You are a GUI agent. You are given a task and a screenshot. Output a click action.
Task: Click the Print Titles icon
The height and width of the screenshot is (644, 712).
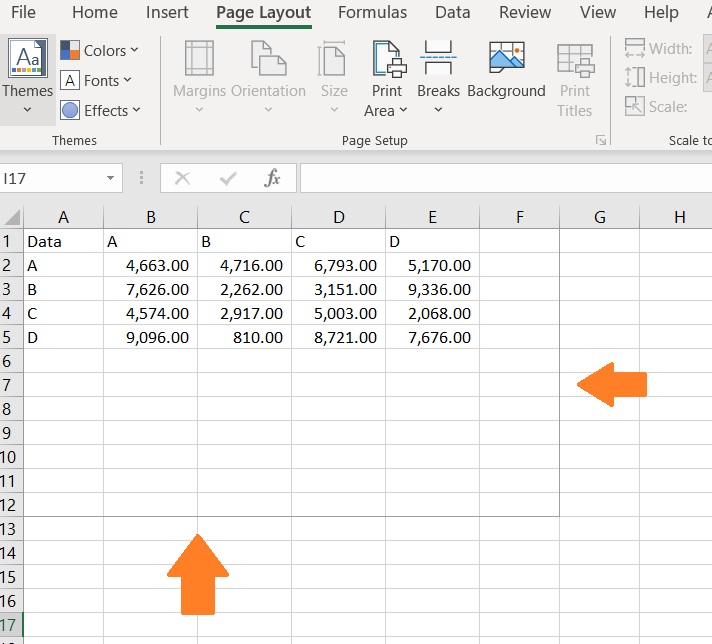pos(575,60)
